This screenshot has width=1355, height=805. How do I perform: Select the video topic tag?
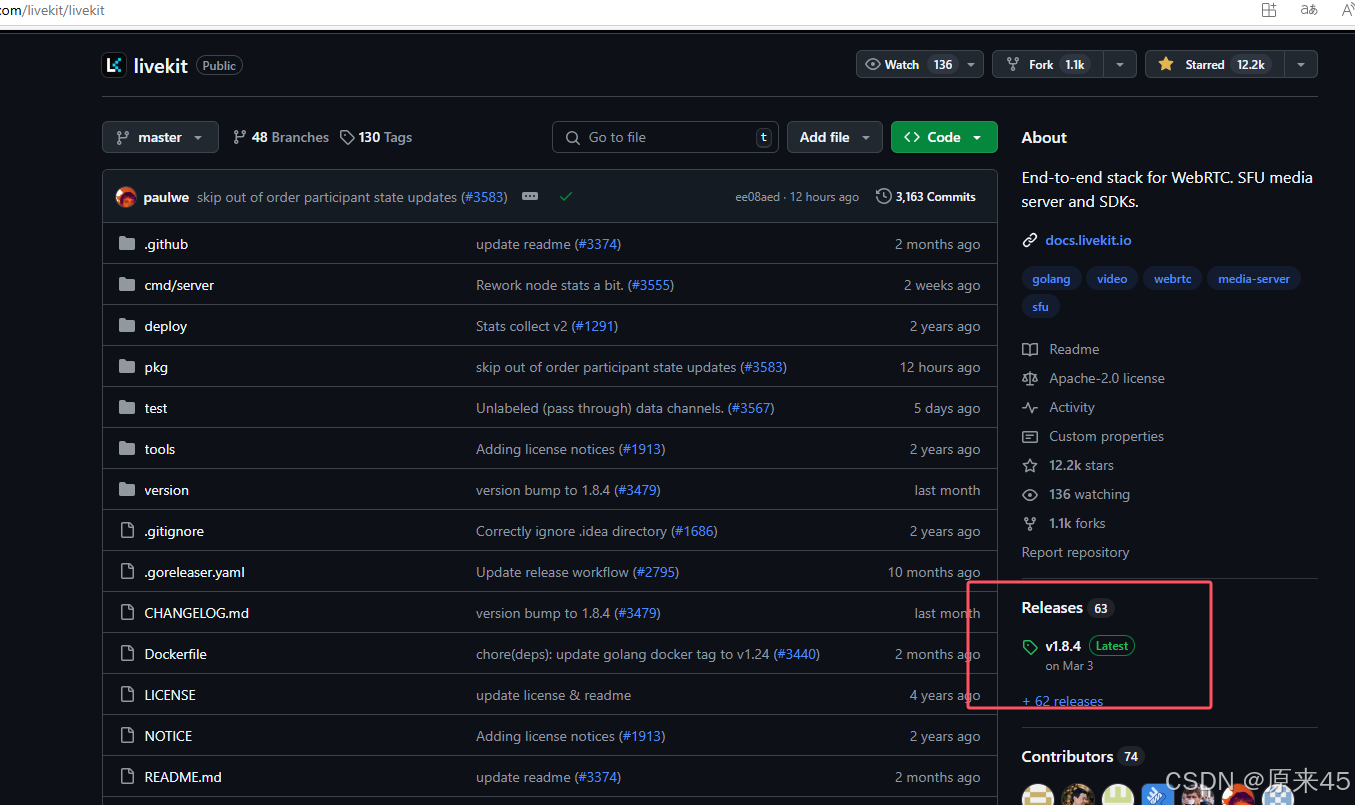point(1112,279)
